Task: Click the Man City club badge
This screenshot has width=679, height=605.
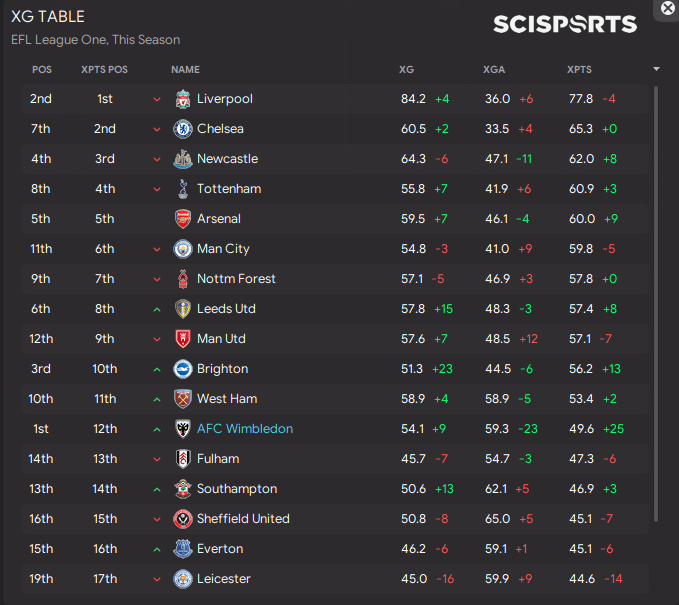Action: click(183, 249)
